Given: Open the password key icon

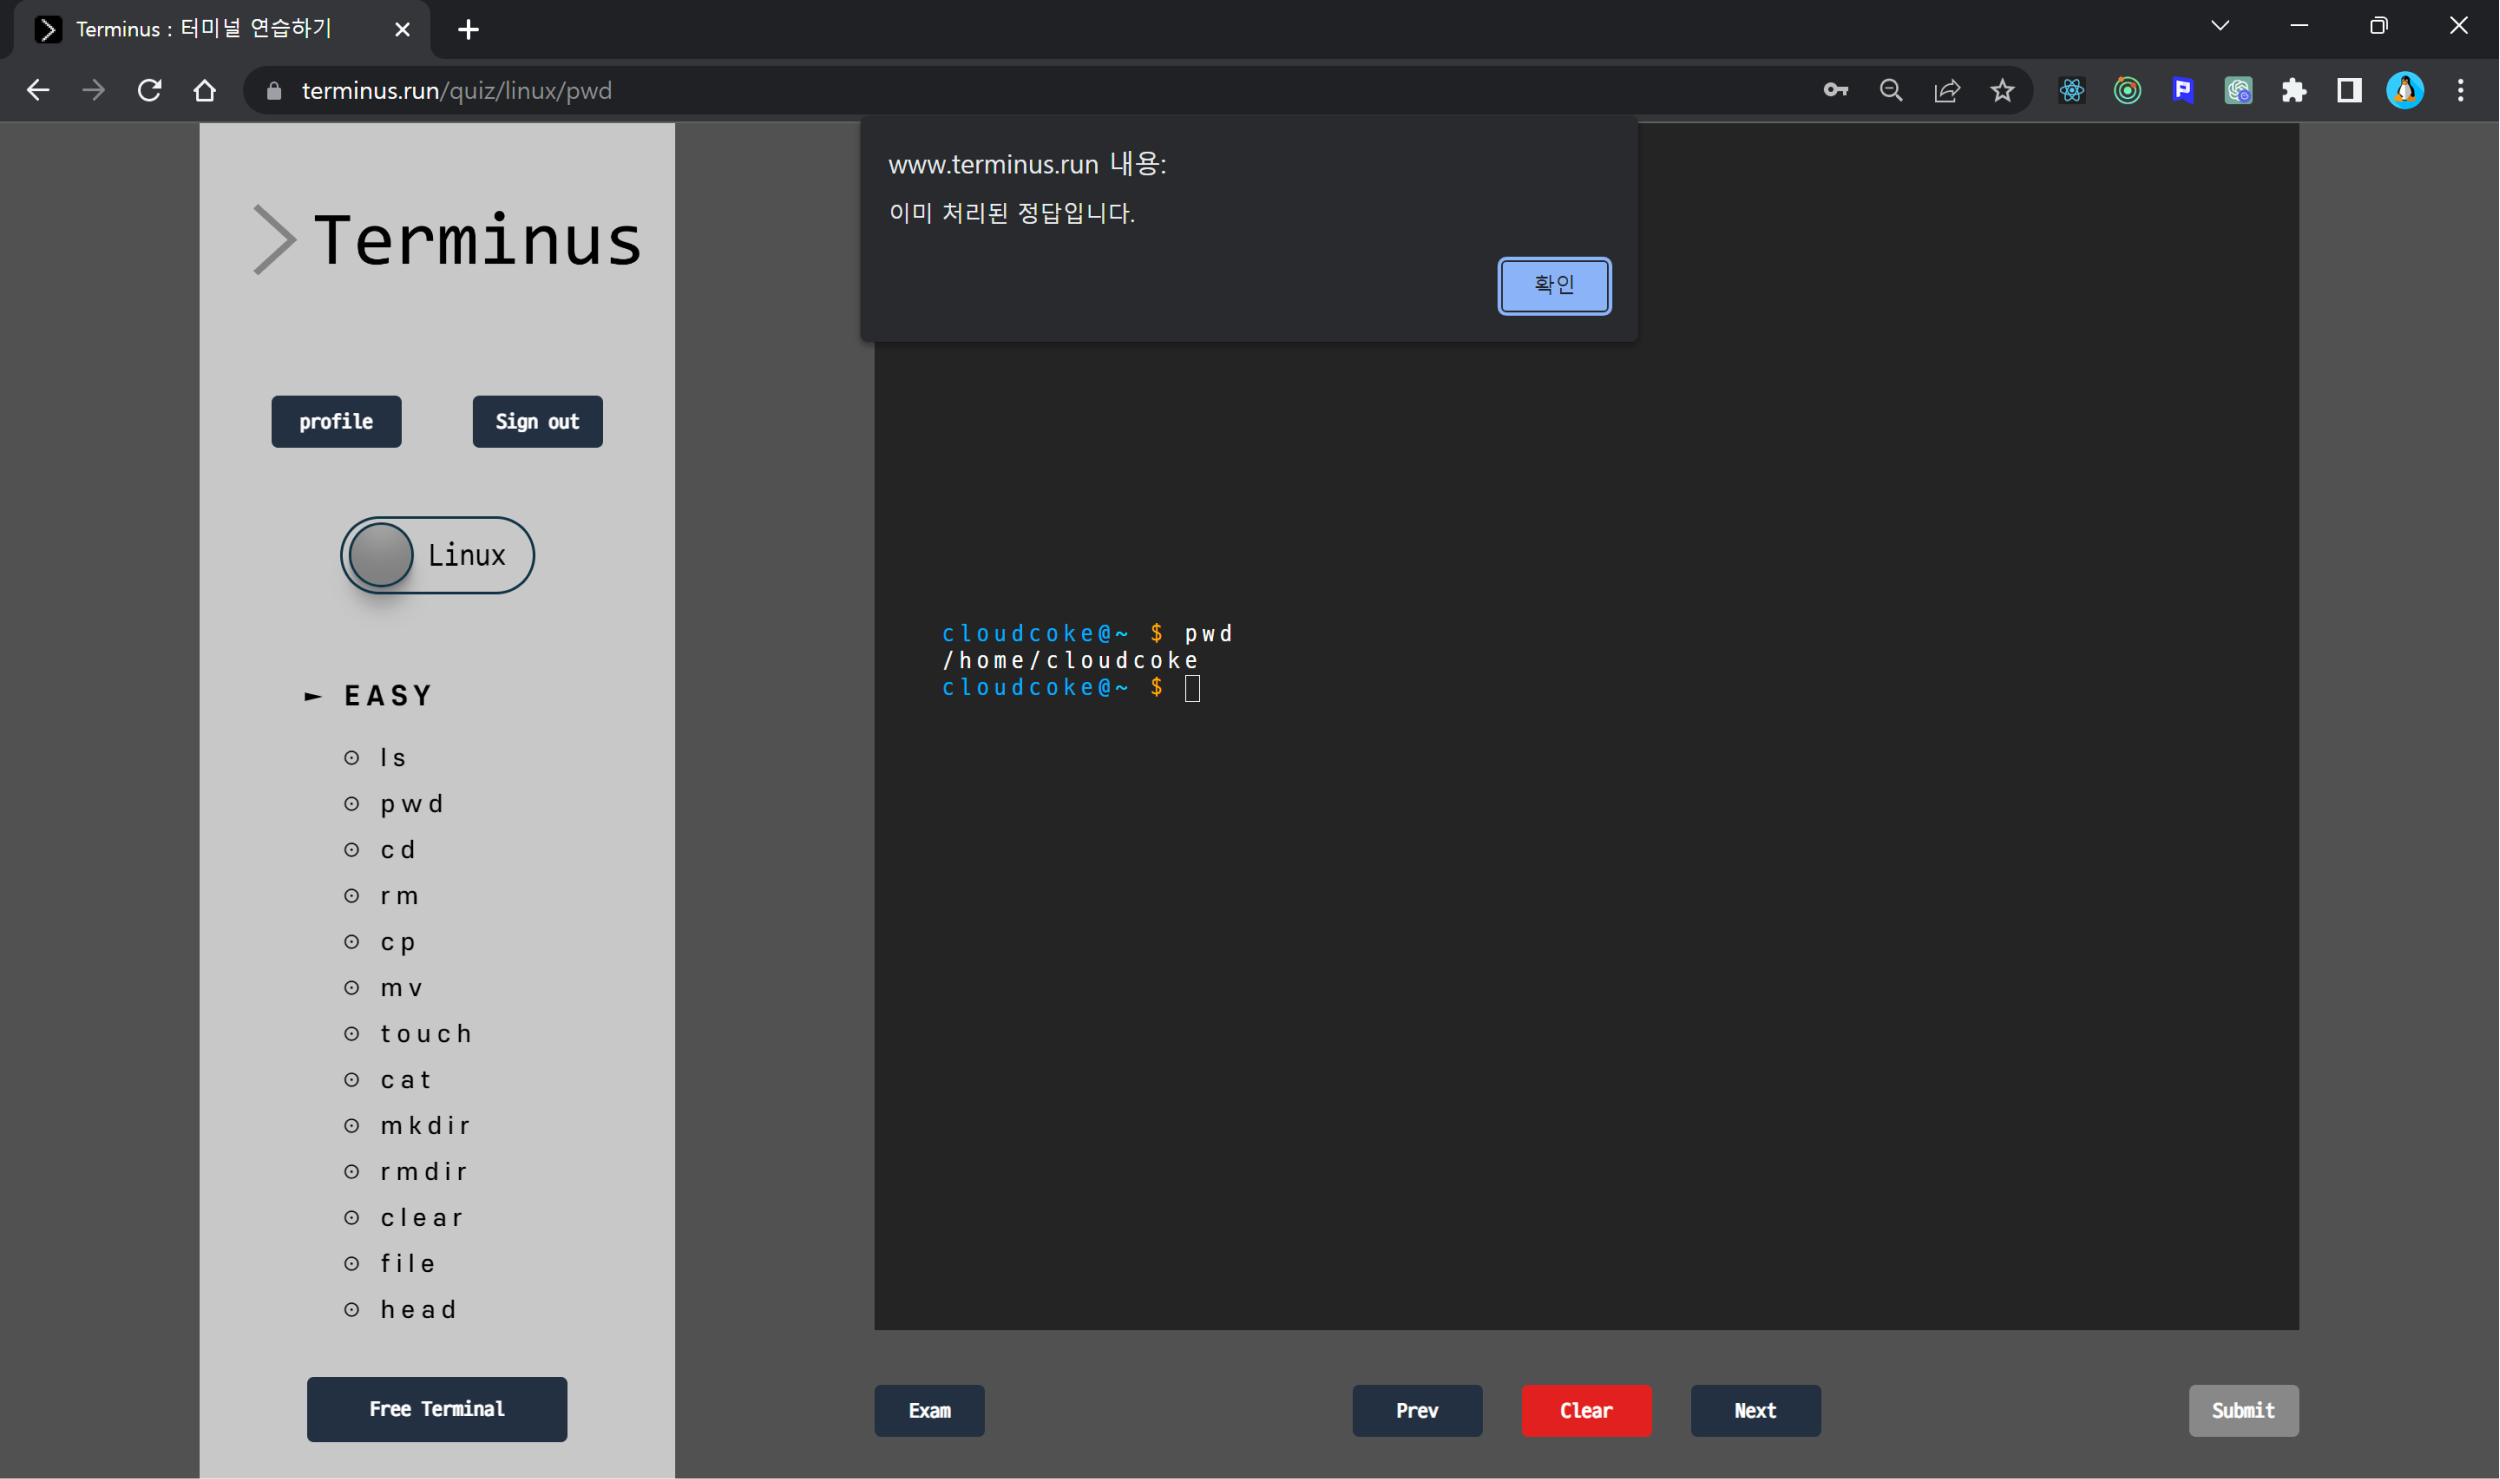Looking at the screenshot, I should pos(1835,91).
